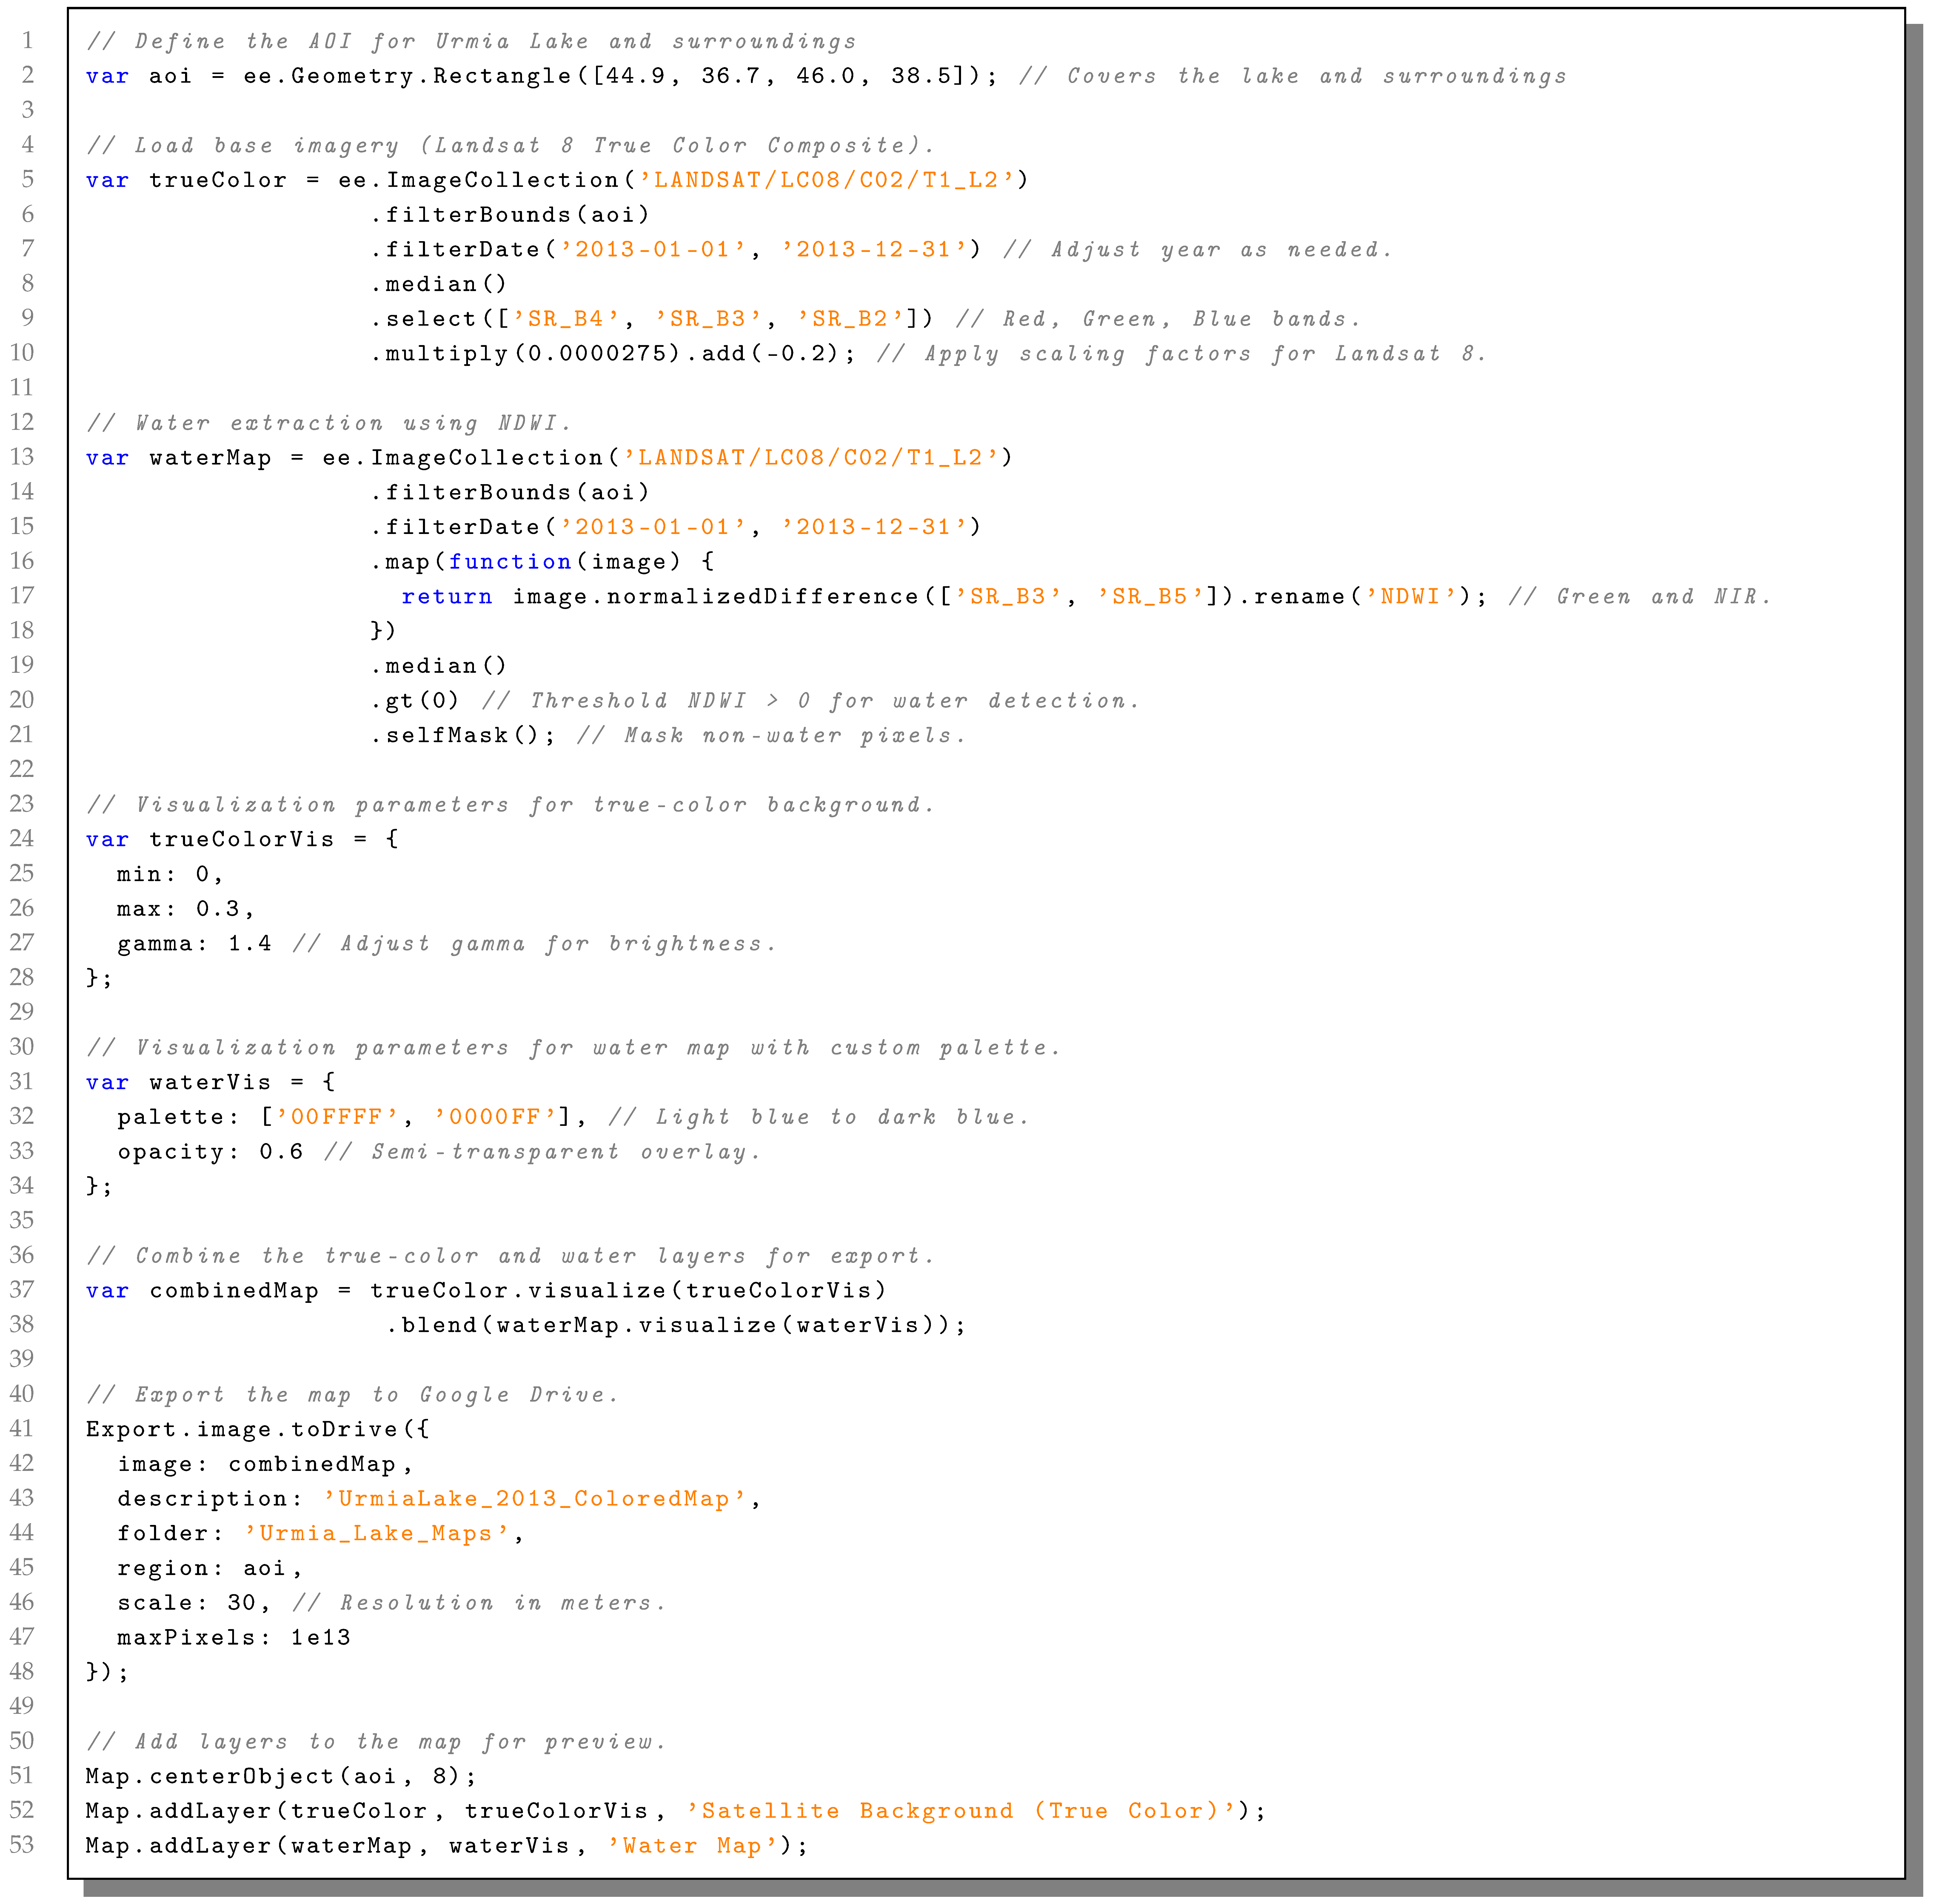Click the opacity value 0.6

(x=281, y=1152)
